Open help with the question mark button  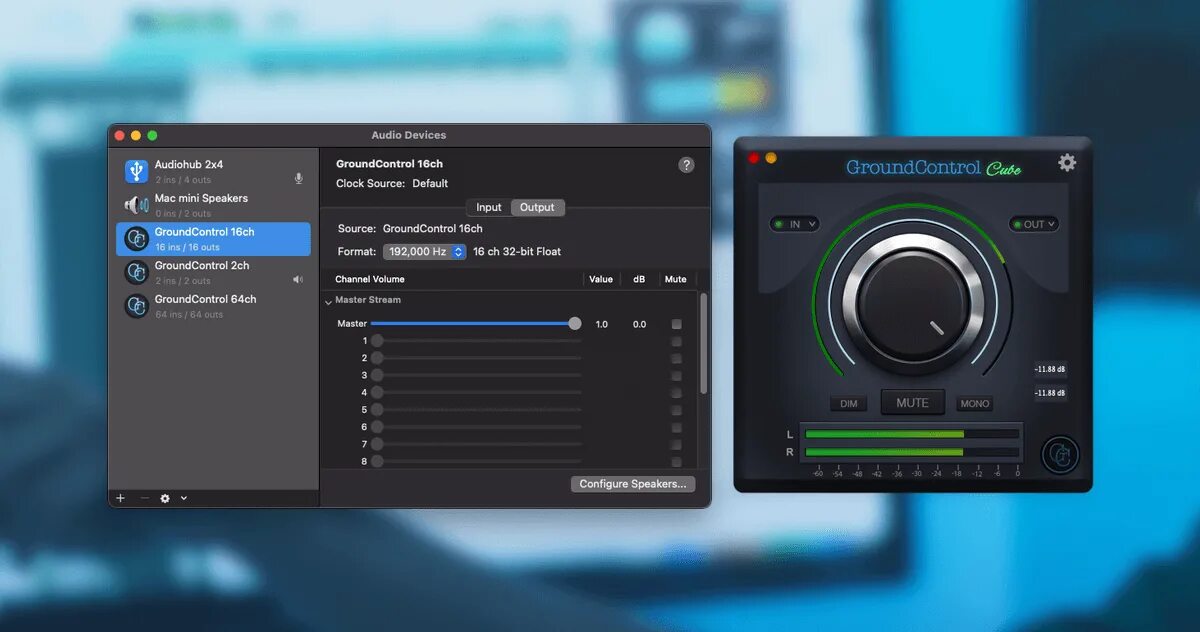point(686,165)
